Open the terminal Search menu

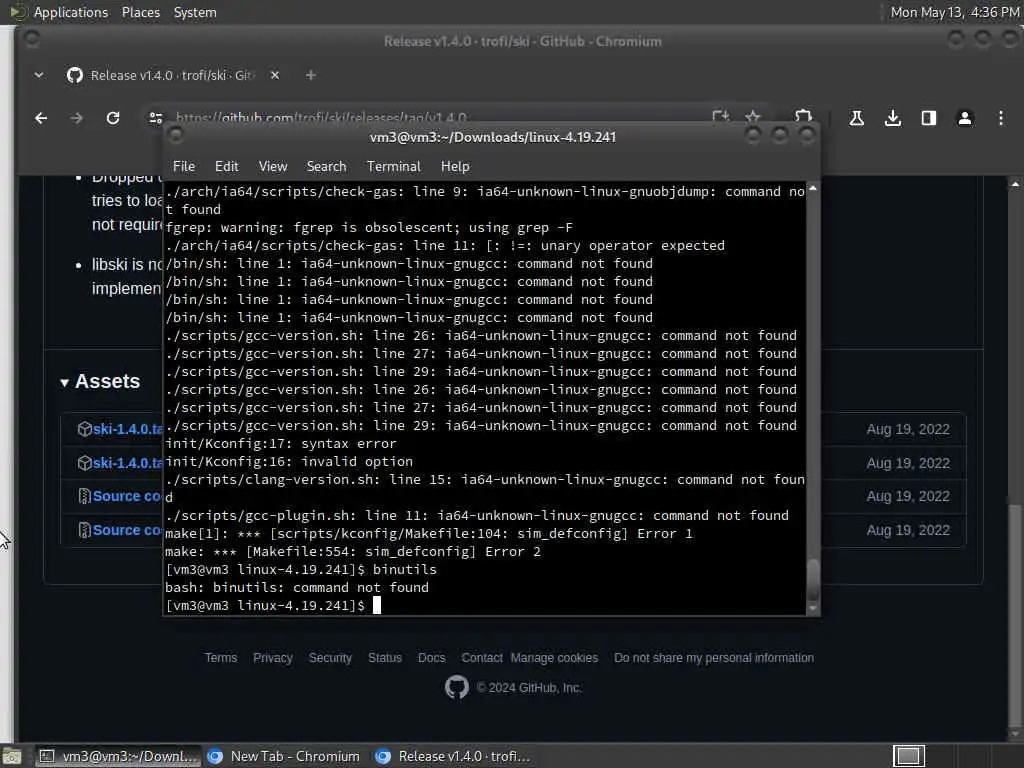[327, 167]
